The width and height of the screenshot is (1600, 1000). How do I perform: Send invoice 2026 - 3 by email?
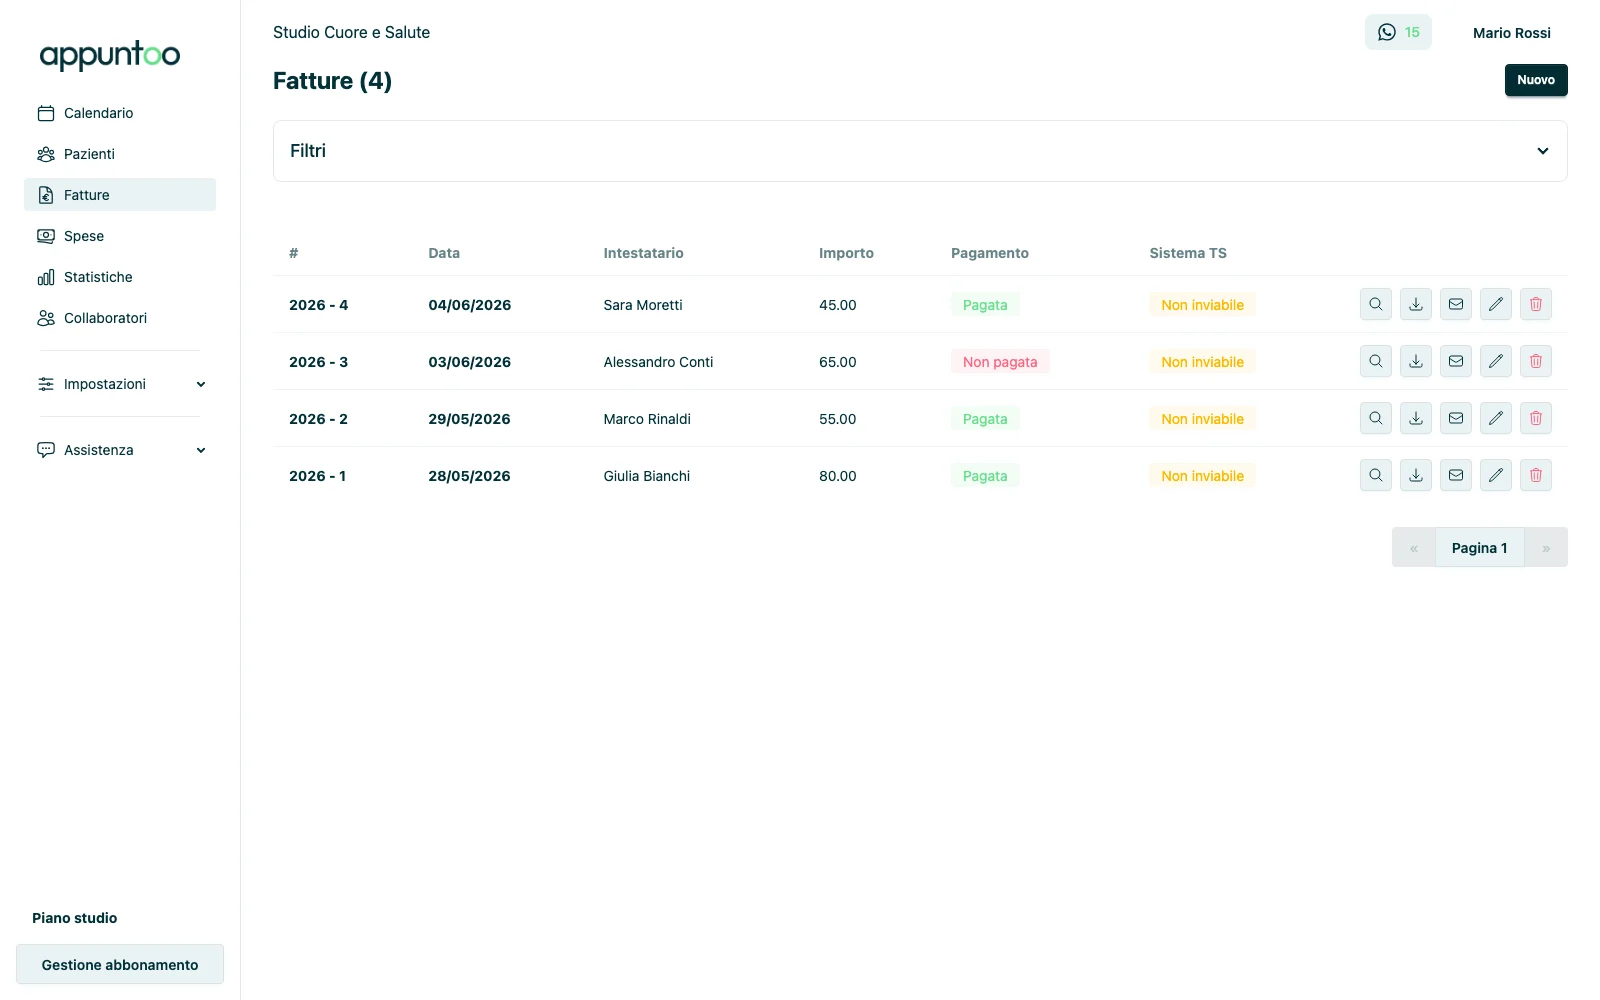click(1456, 361)
